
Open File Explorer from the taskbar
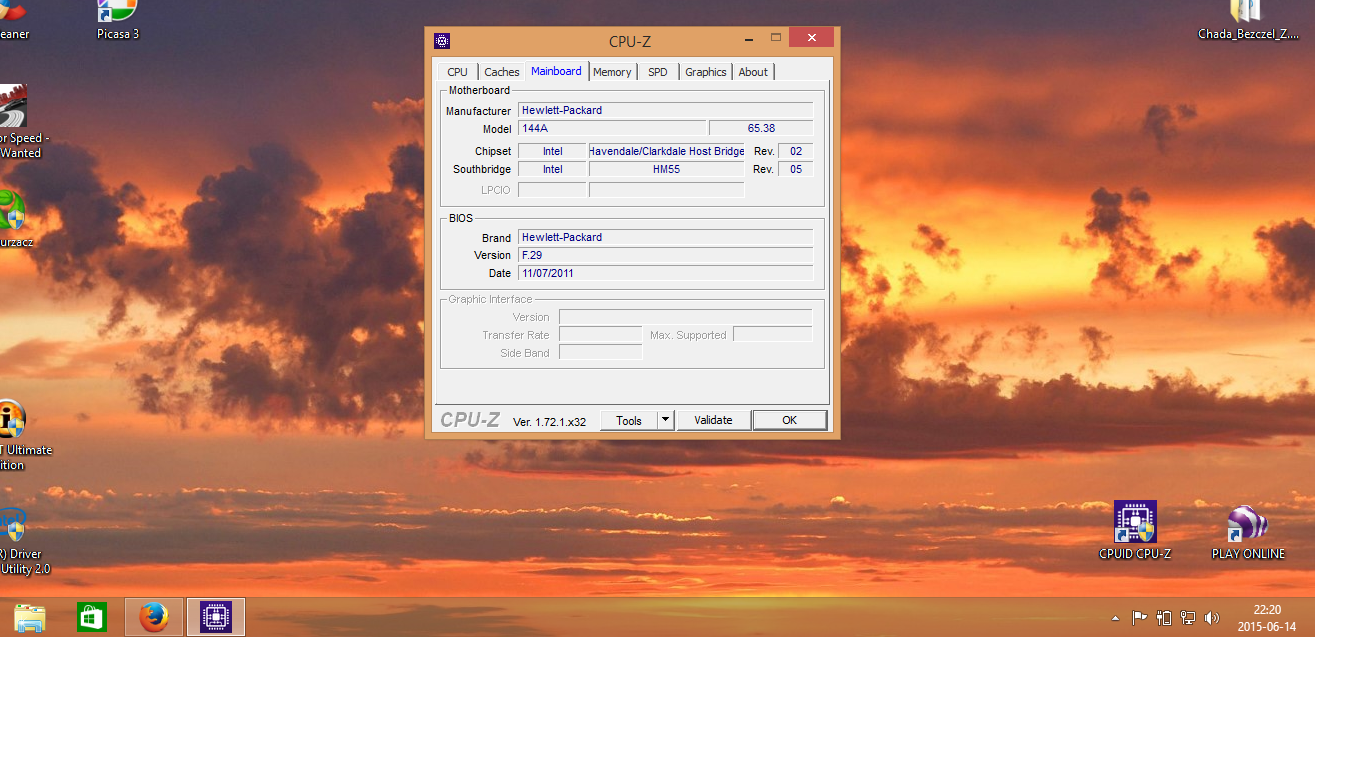point(30,617)
